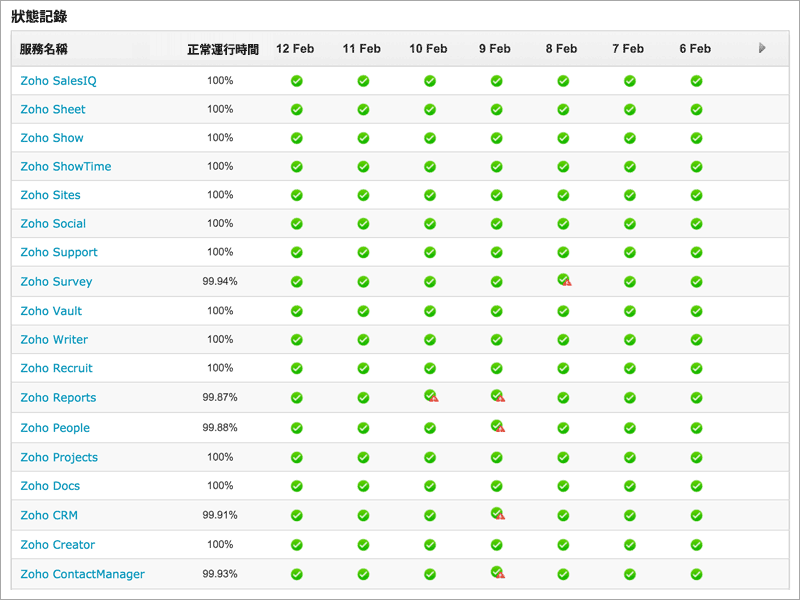Click Zoho CRM green check for 11 Feb
Screen dimensions: 800x600
363,516
